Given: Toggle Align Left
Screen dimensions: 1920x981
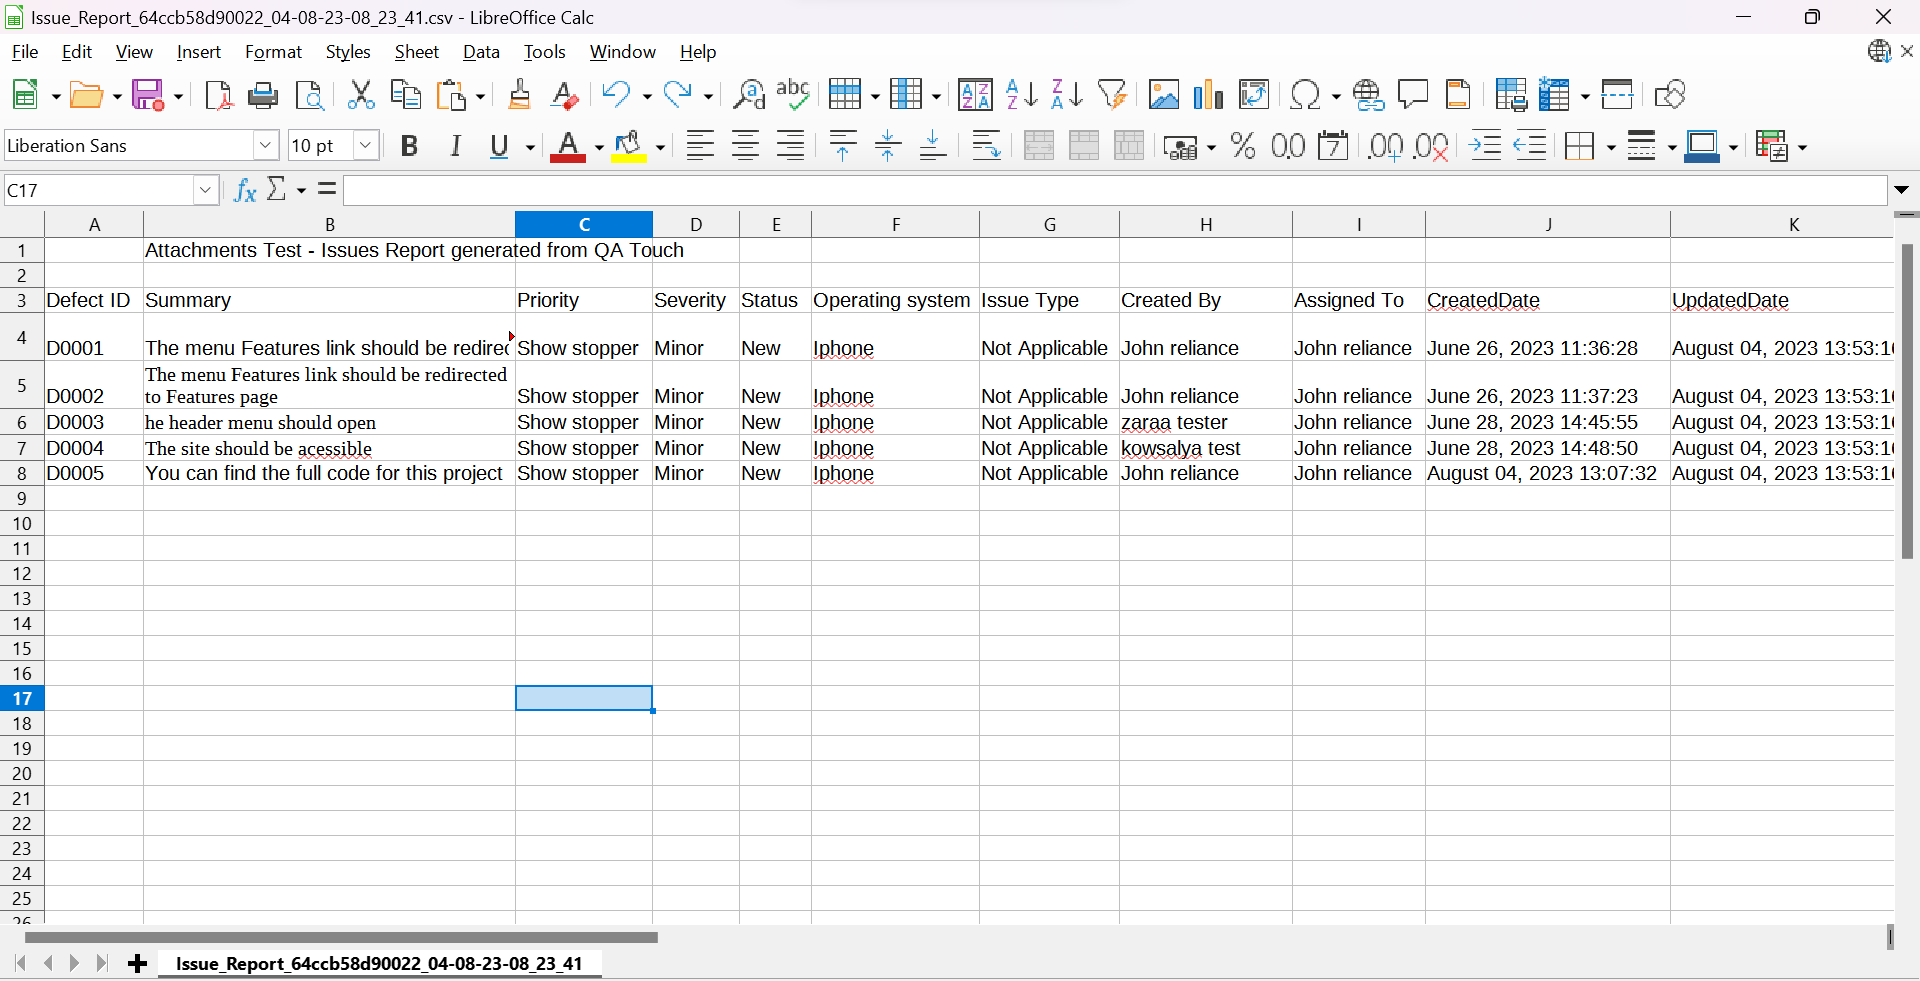Looking at the screenshot, I should [700, 146].
